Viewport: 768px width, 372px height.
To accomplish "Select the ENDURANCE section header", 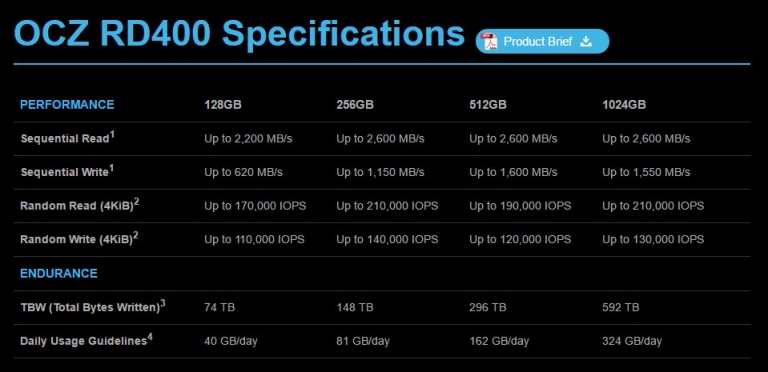I will (59, 273).
